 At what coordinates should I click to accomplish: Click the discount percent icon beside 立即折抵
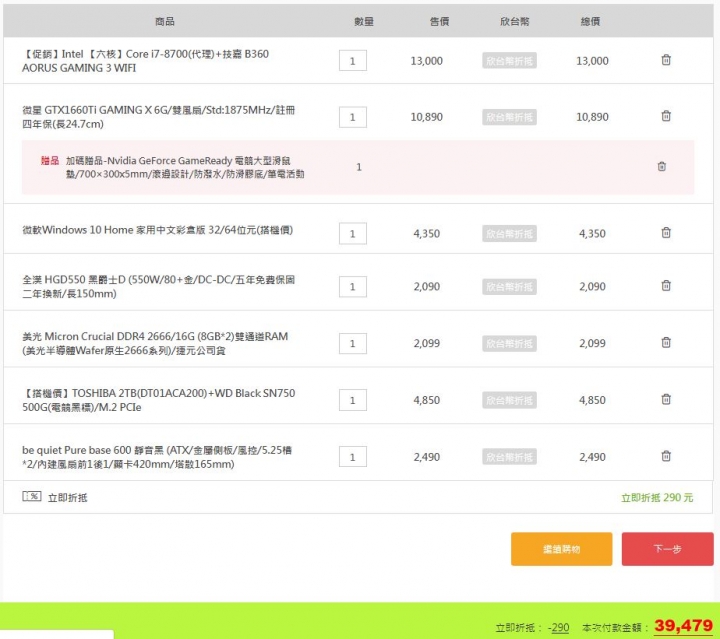(x=32, y=496)
